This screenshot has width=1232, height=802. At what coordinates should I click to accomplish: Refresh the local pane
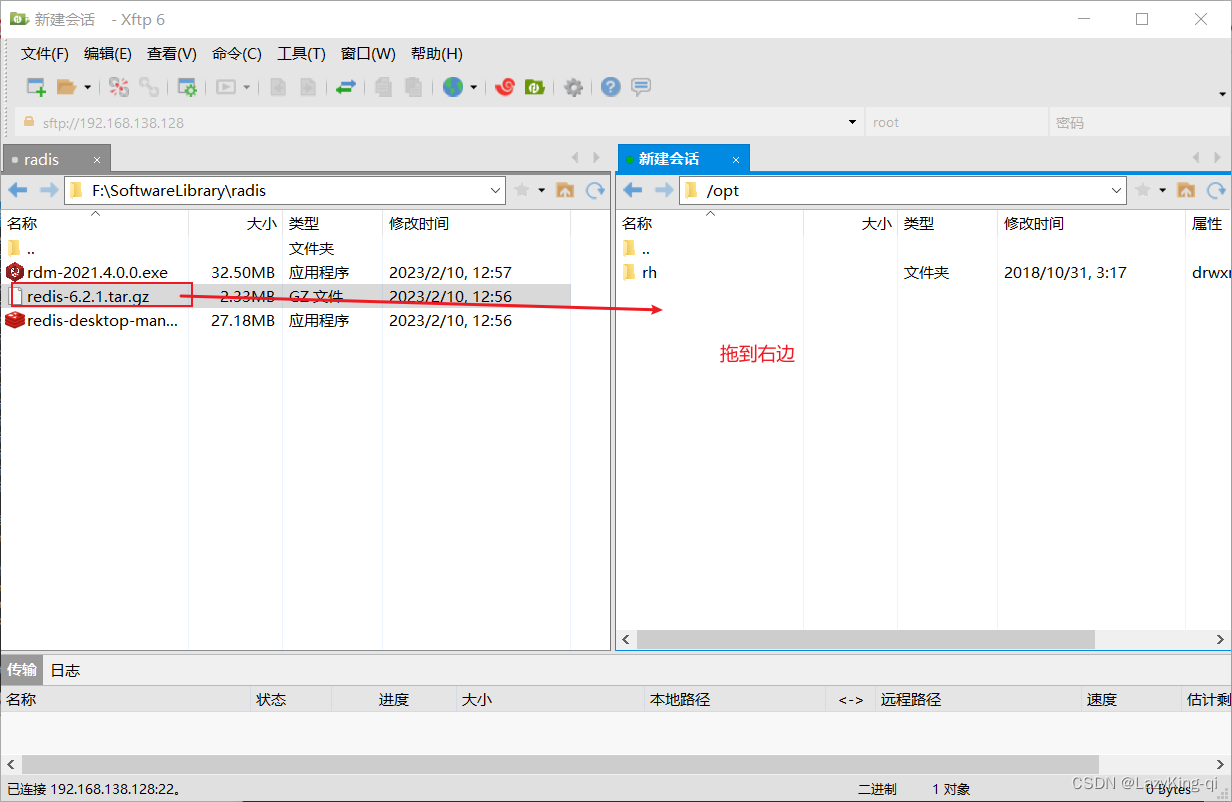[595, 190]
